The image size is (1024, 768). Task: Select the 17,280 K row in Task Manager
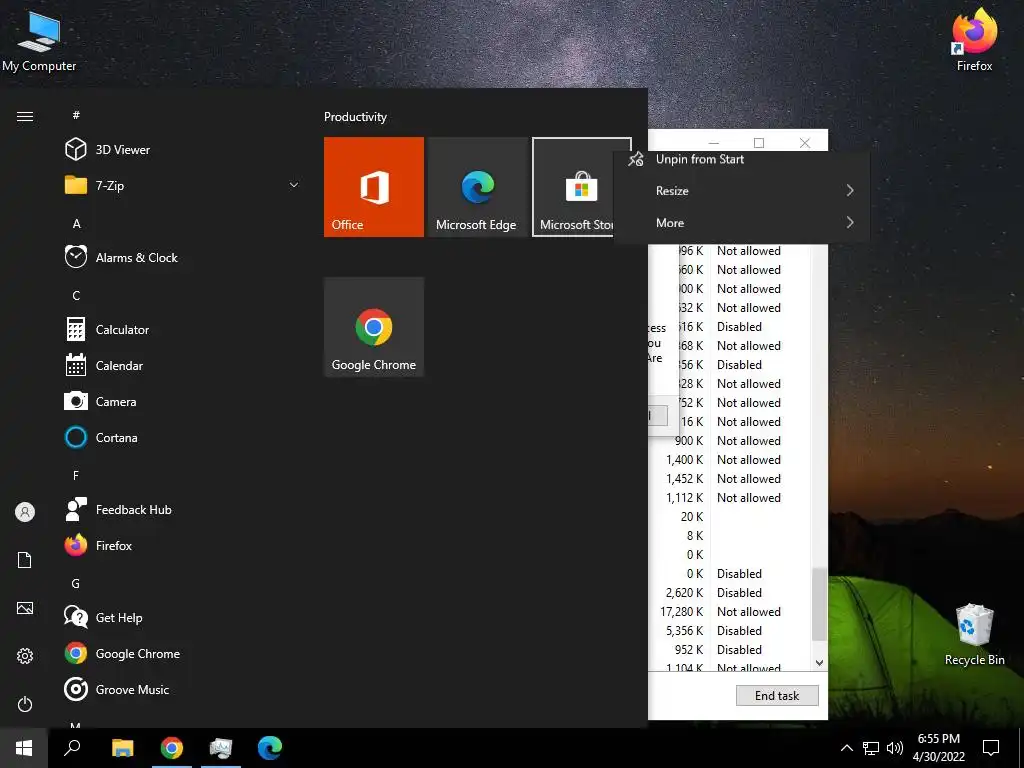pyautogui.click(x=730, y=612)
